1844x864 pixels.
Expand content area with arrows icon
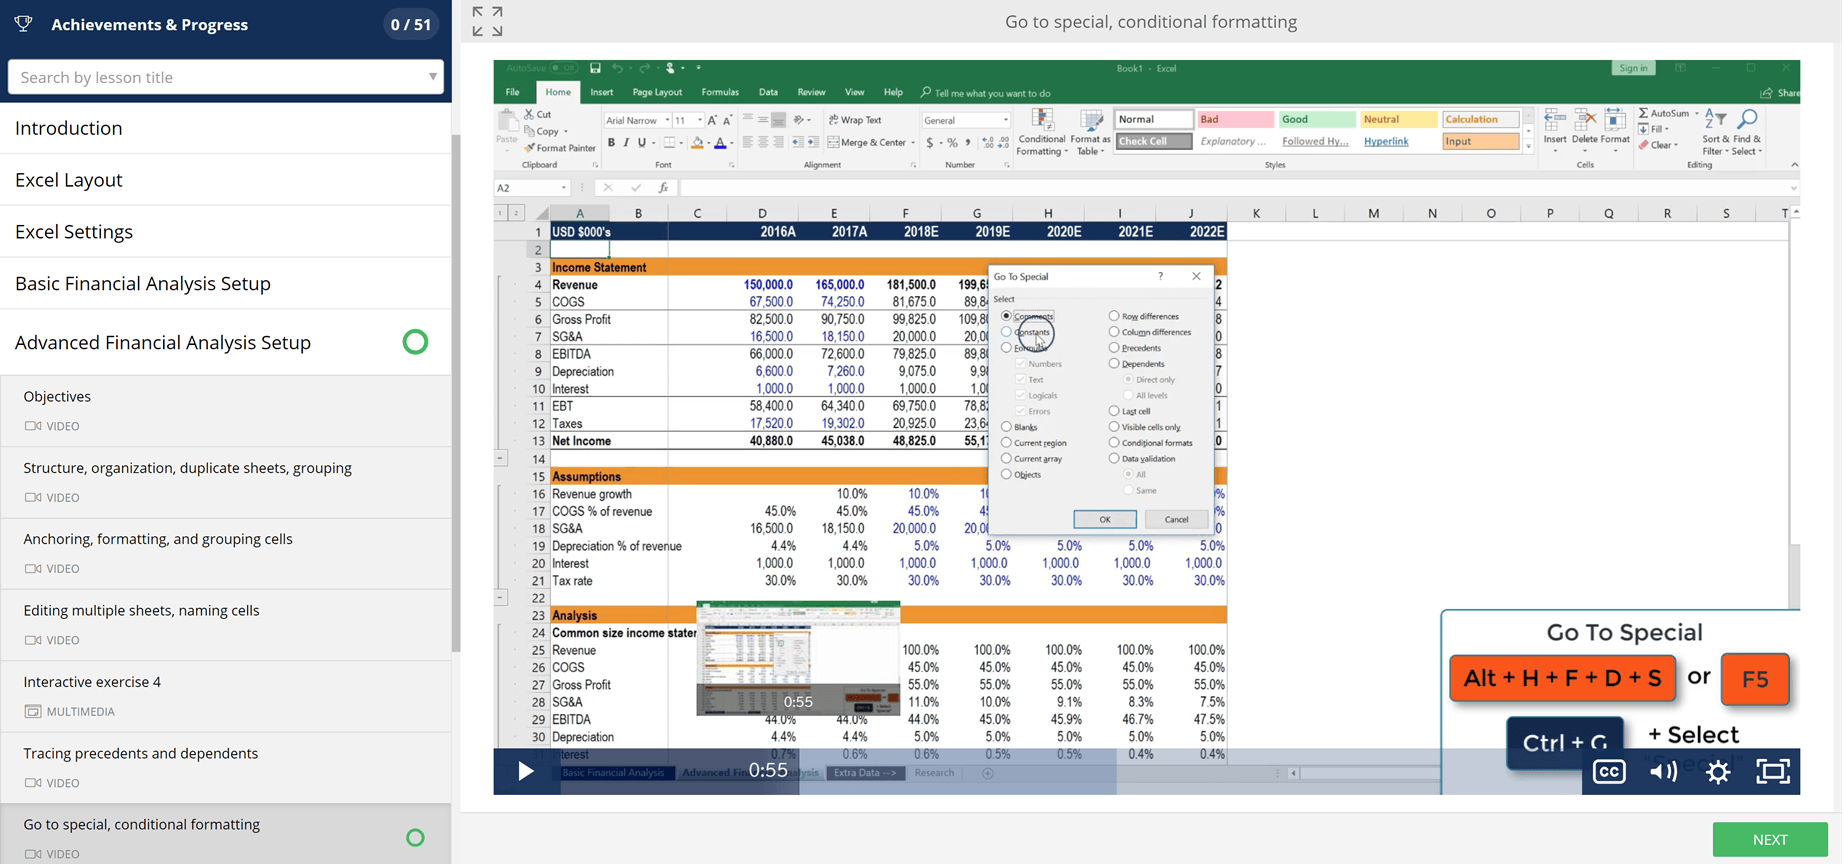(487, 21)
